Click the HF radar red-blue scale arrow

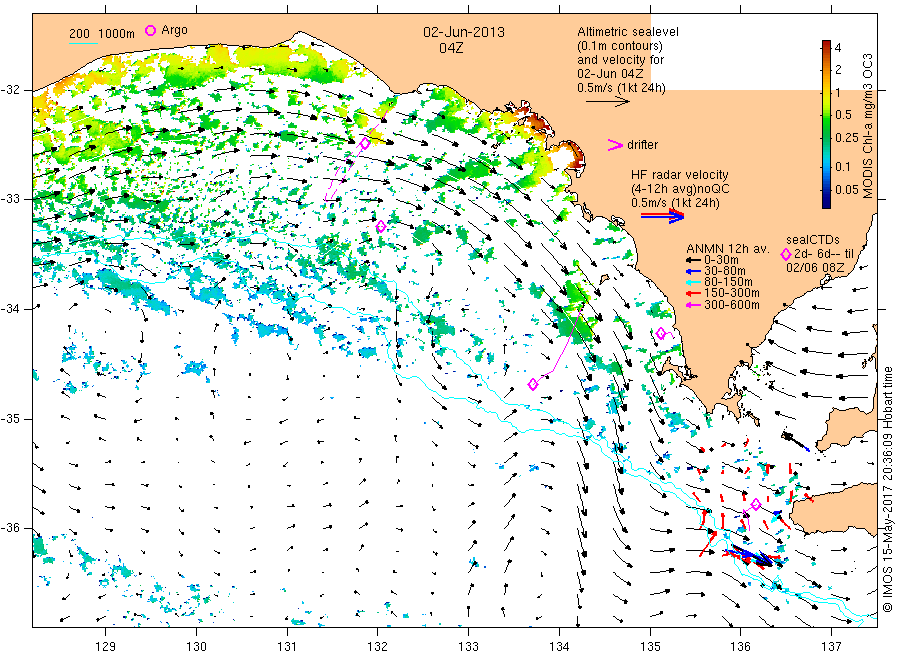point(662,216)
